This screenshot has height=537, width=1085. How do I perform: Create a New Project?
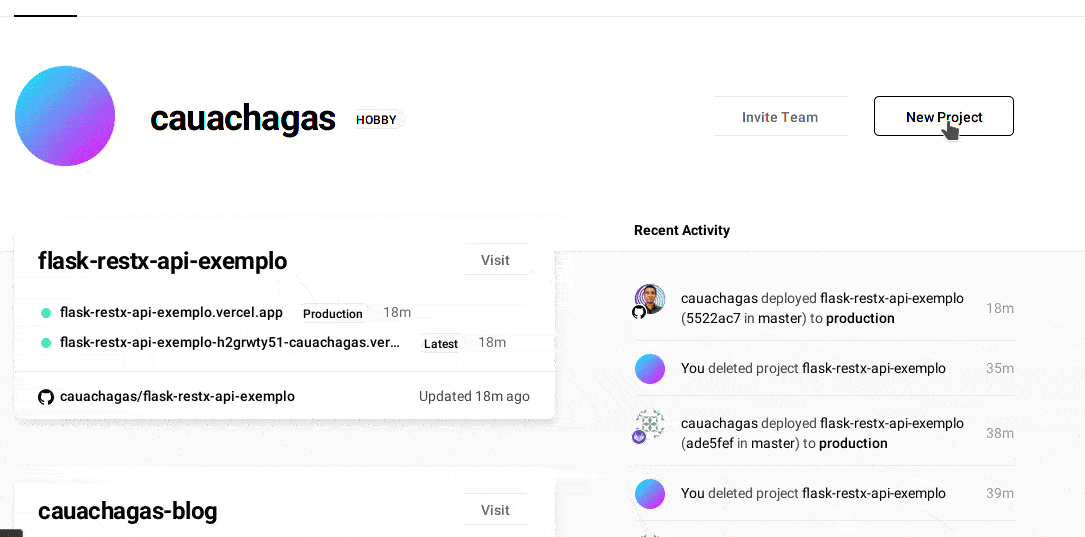tap(943, 117)
